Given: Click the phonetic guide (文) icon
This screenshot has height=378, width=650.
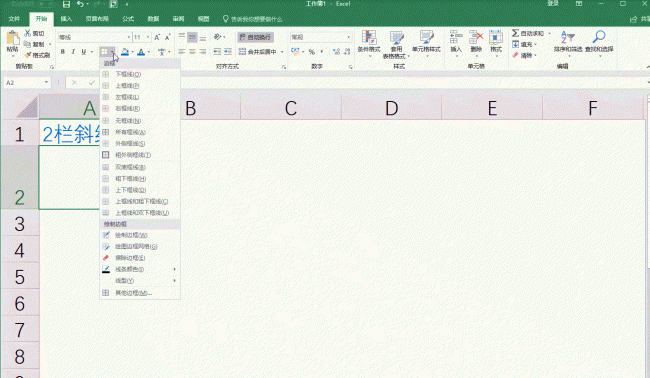Looking at the screenshot, I should [x=162, y=52].
